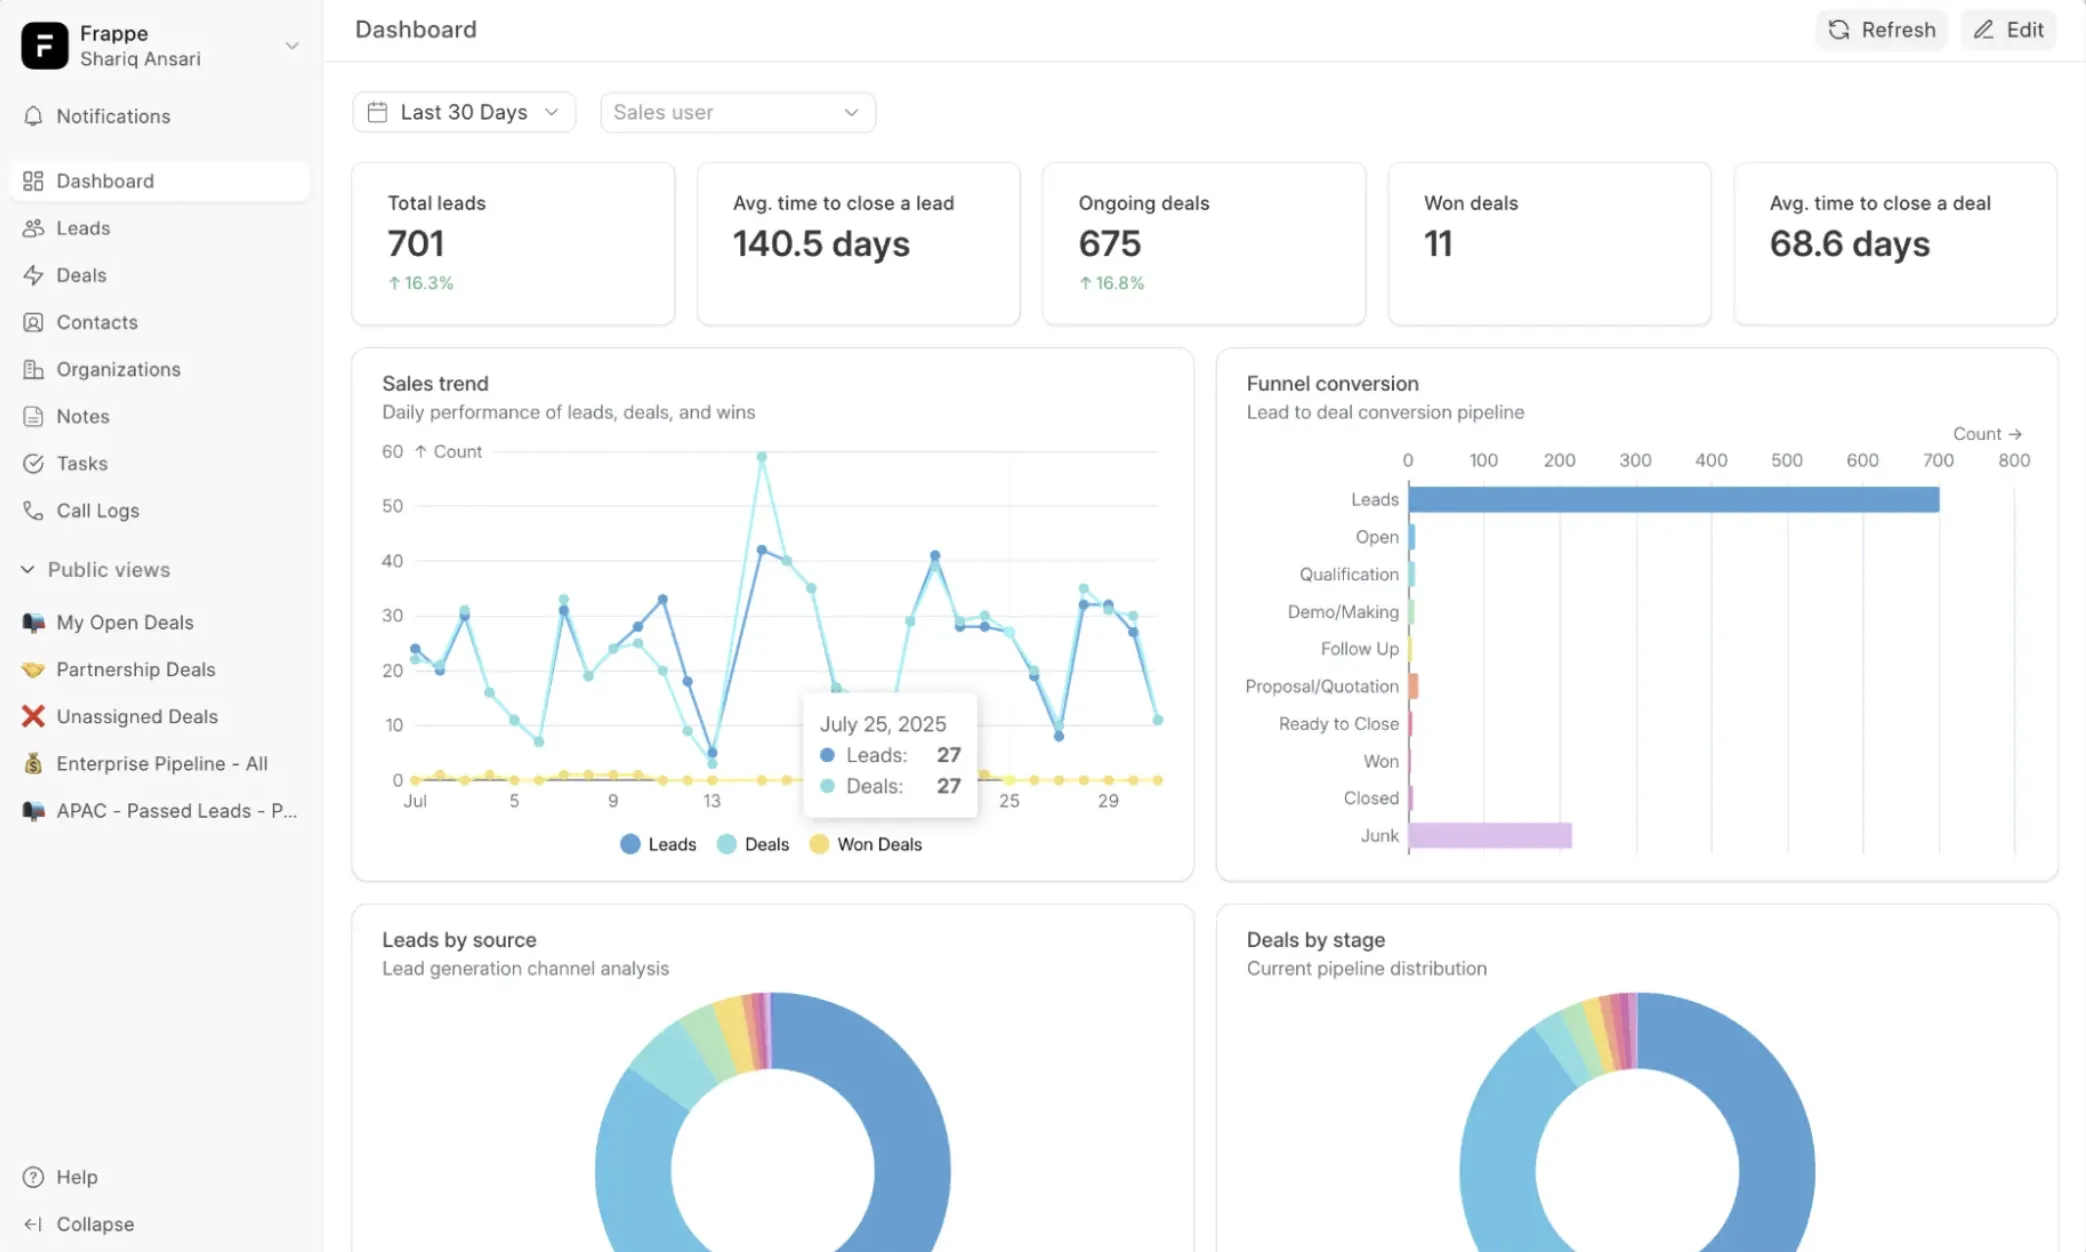This screenshot has height=1252, width=2086.
Task: Open Call Logs in the sidebar
Action: 160,510
